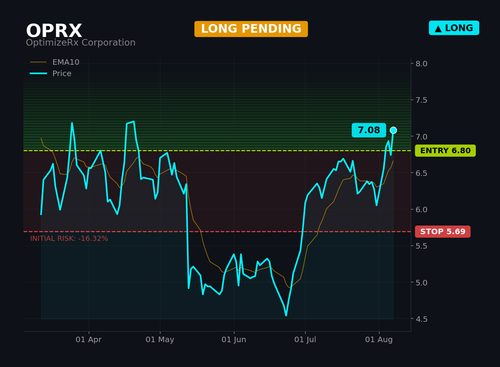Click the 5.5 y-axis value
Viewport: 500px width, 367px height.
(x=421, y=246)
